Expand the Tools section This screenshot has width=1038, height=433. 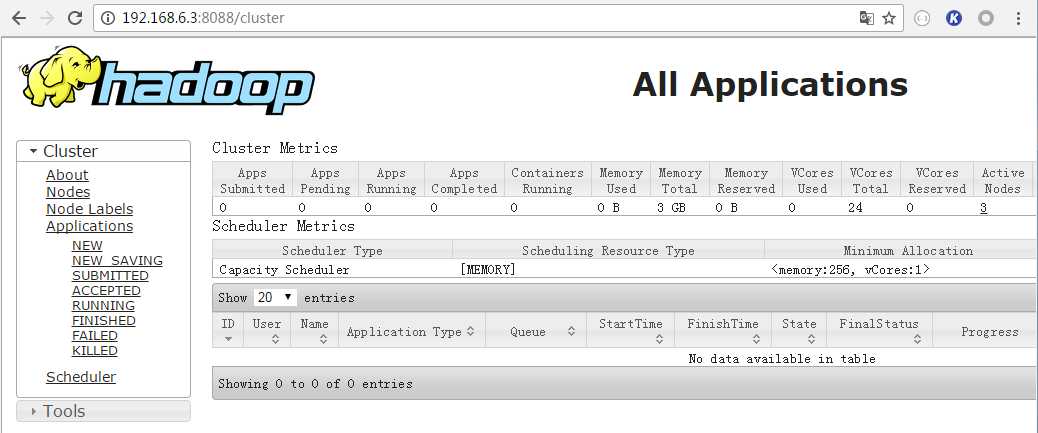[103, 411]
